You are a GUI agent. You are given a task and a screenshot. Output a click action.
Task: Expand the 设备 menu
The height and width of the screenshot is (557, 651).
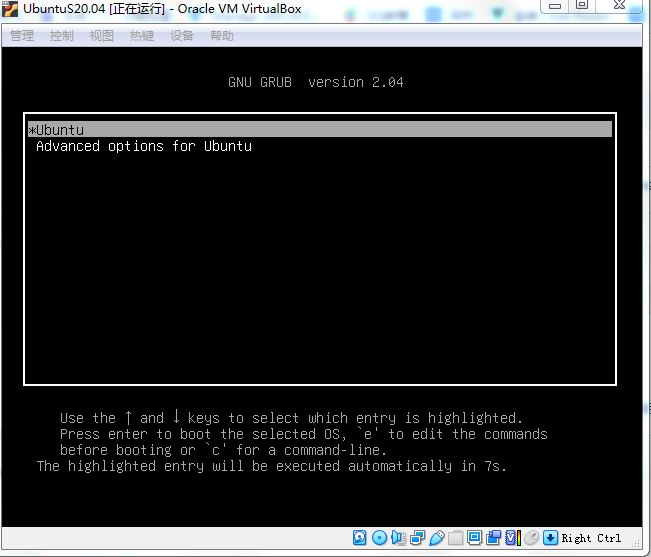(x=182, y=36)
